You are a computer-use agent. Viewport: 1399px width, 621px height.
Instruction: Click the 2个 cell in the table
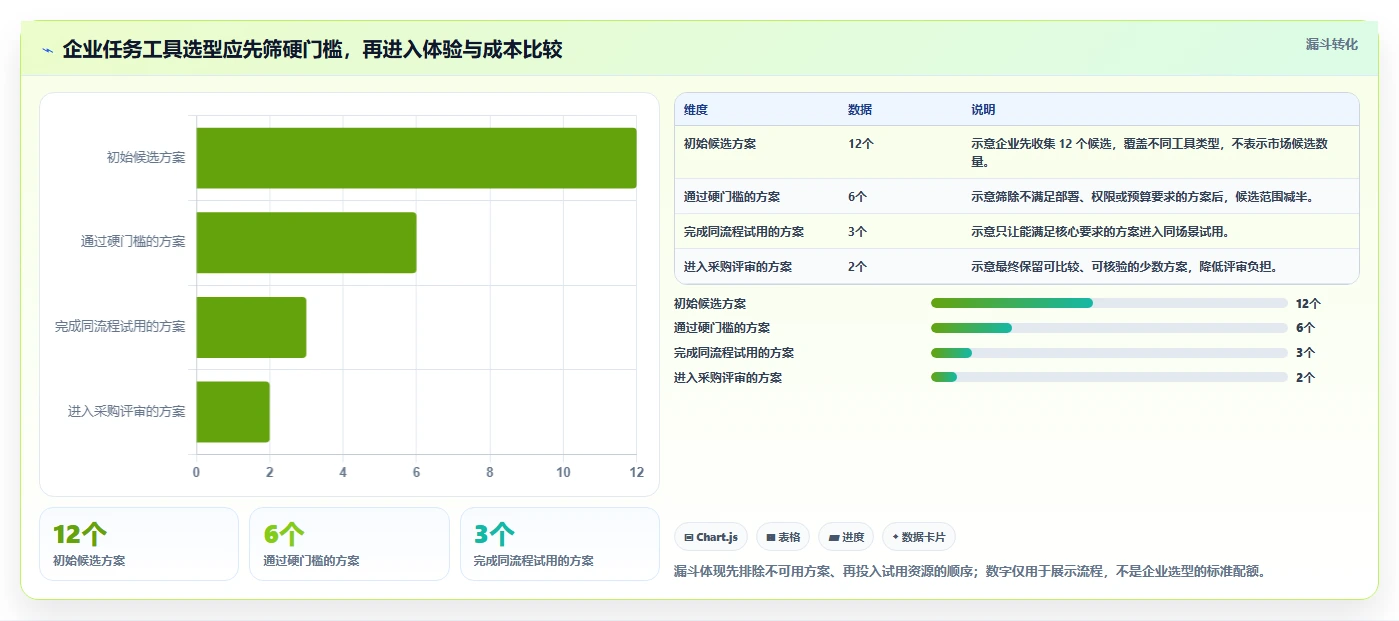coord(858,267)
